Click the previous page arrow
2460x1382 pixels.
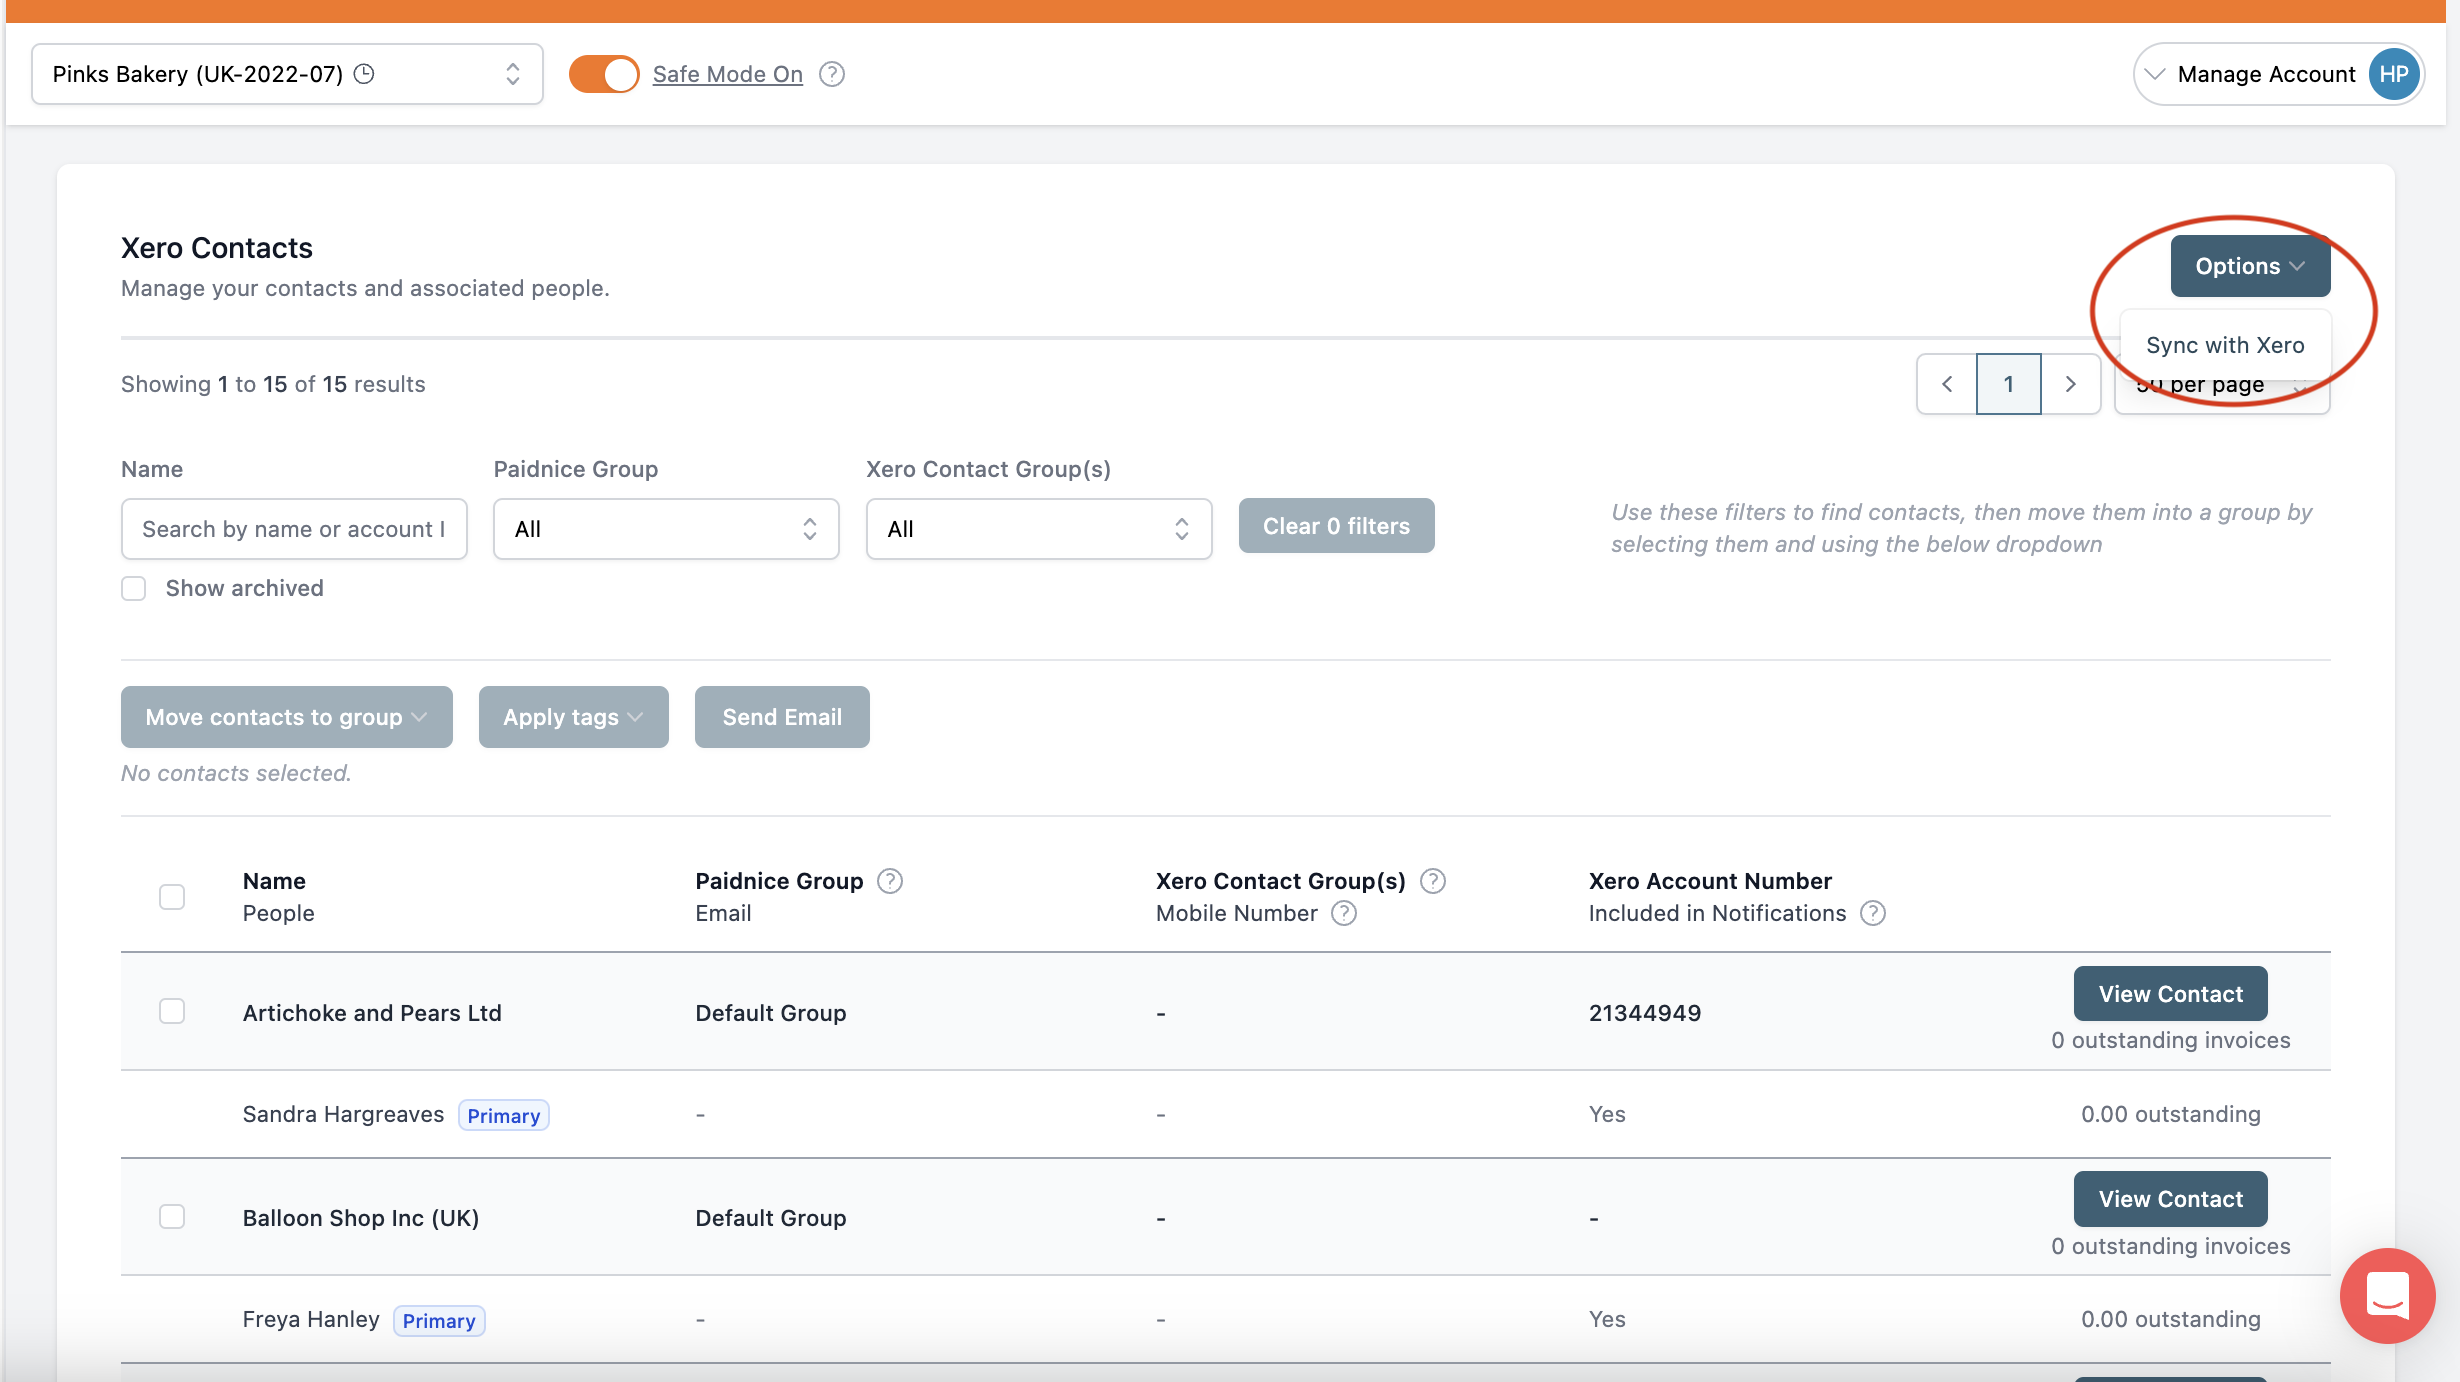click(1946, 383)
